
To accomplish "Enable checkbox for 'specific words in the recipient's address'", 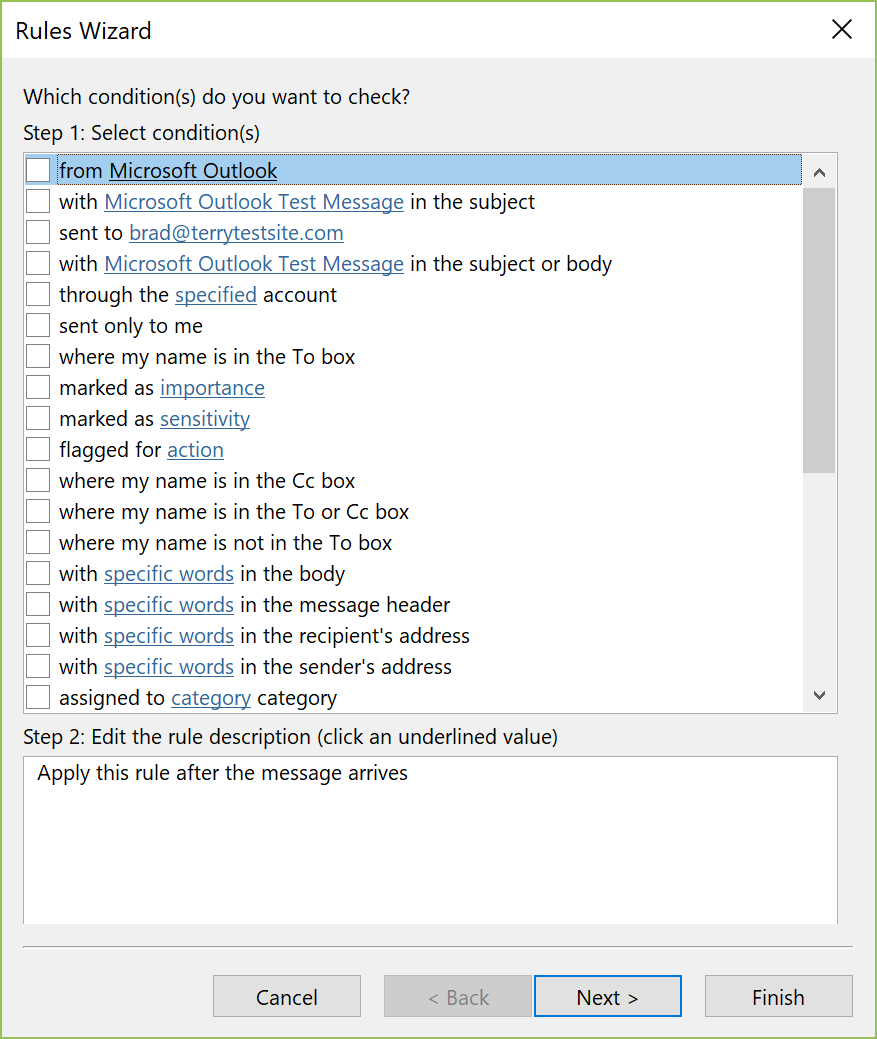I will point(38,635).
